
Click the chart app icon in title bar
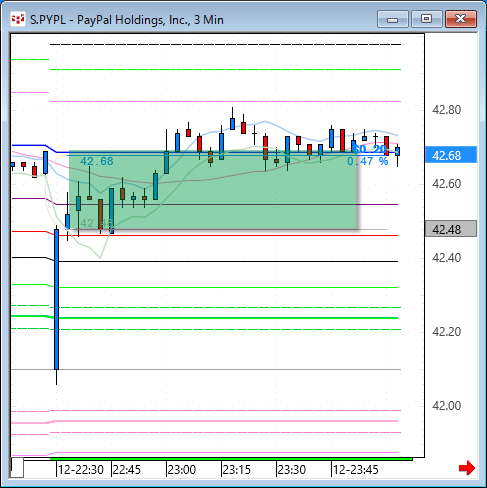pos(18,20)
